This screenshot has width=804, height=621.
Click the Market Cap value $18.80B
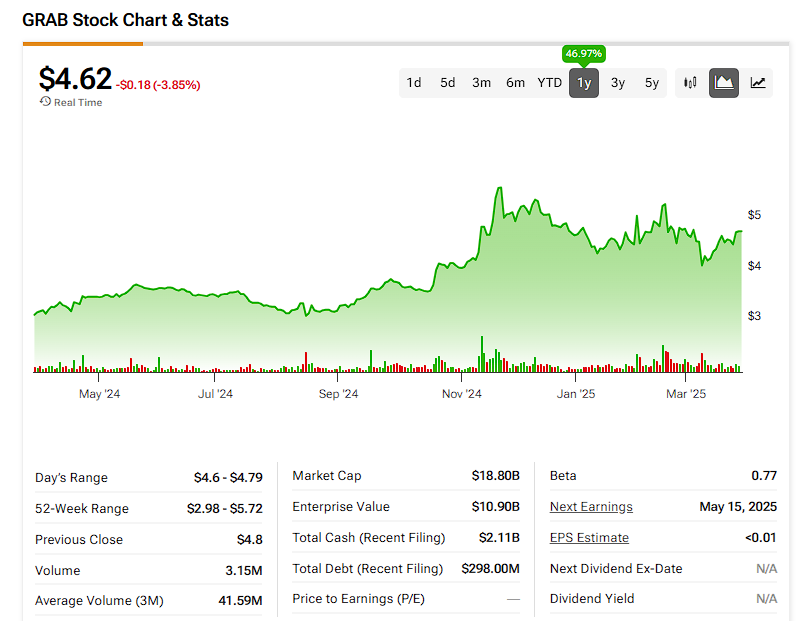pyautogui.click(x=496, y=476)
